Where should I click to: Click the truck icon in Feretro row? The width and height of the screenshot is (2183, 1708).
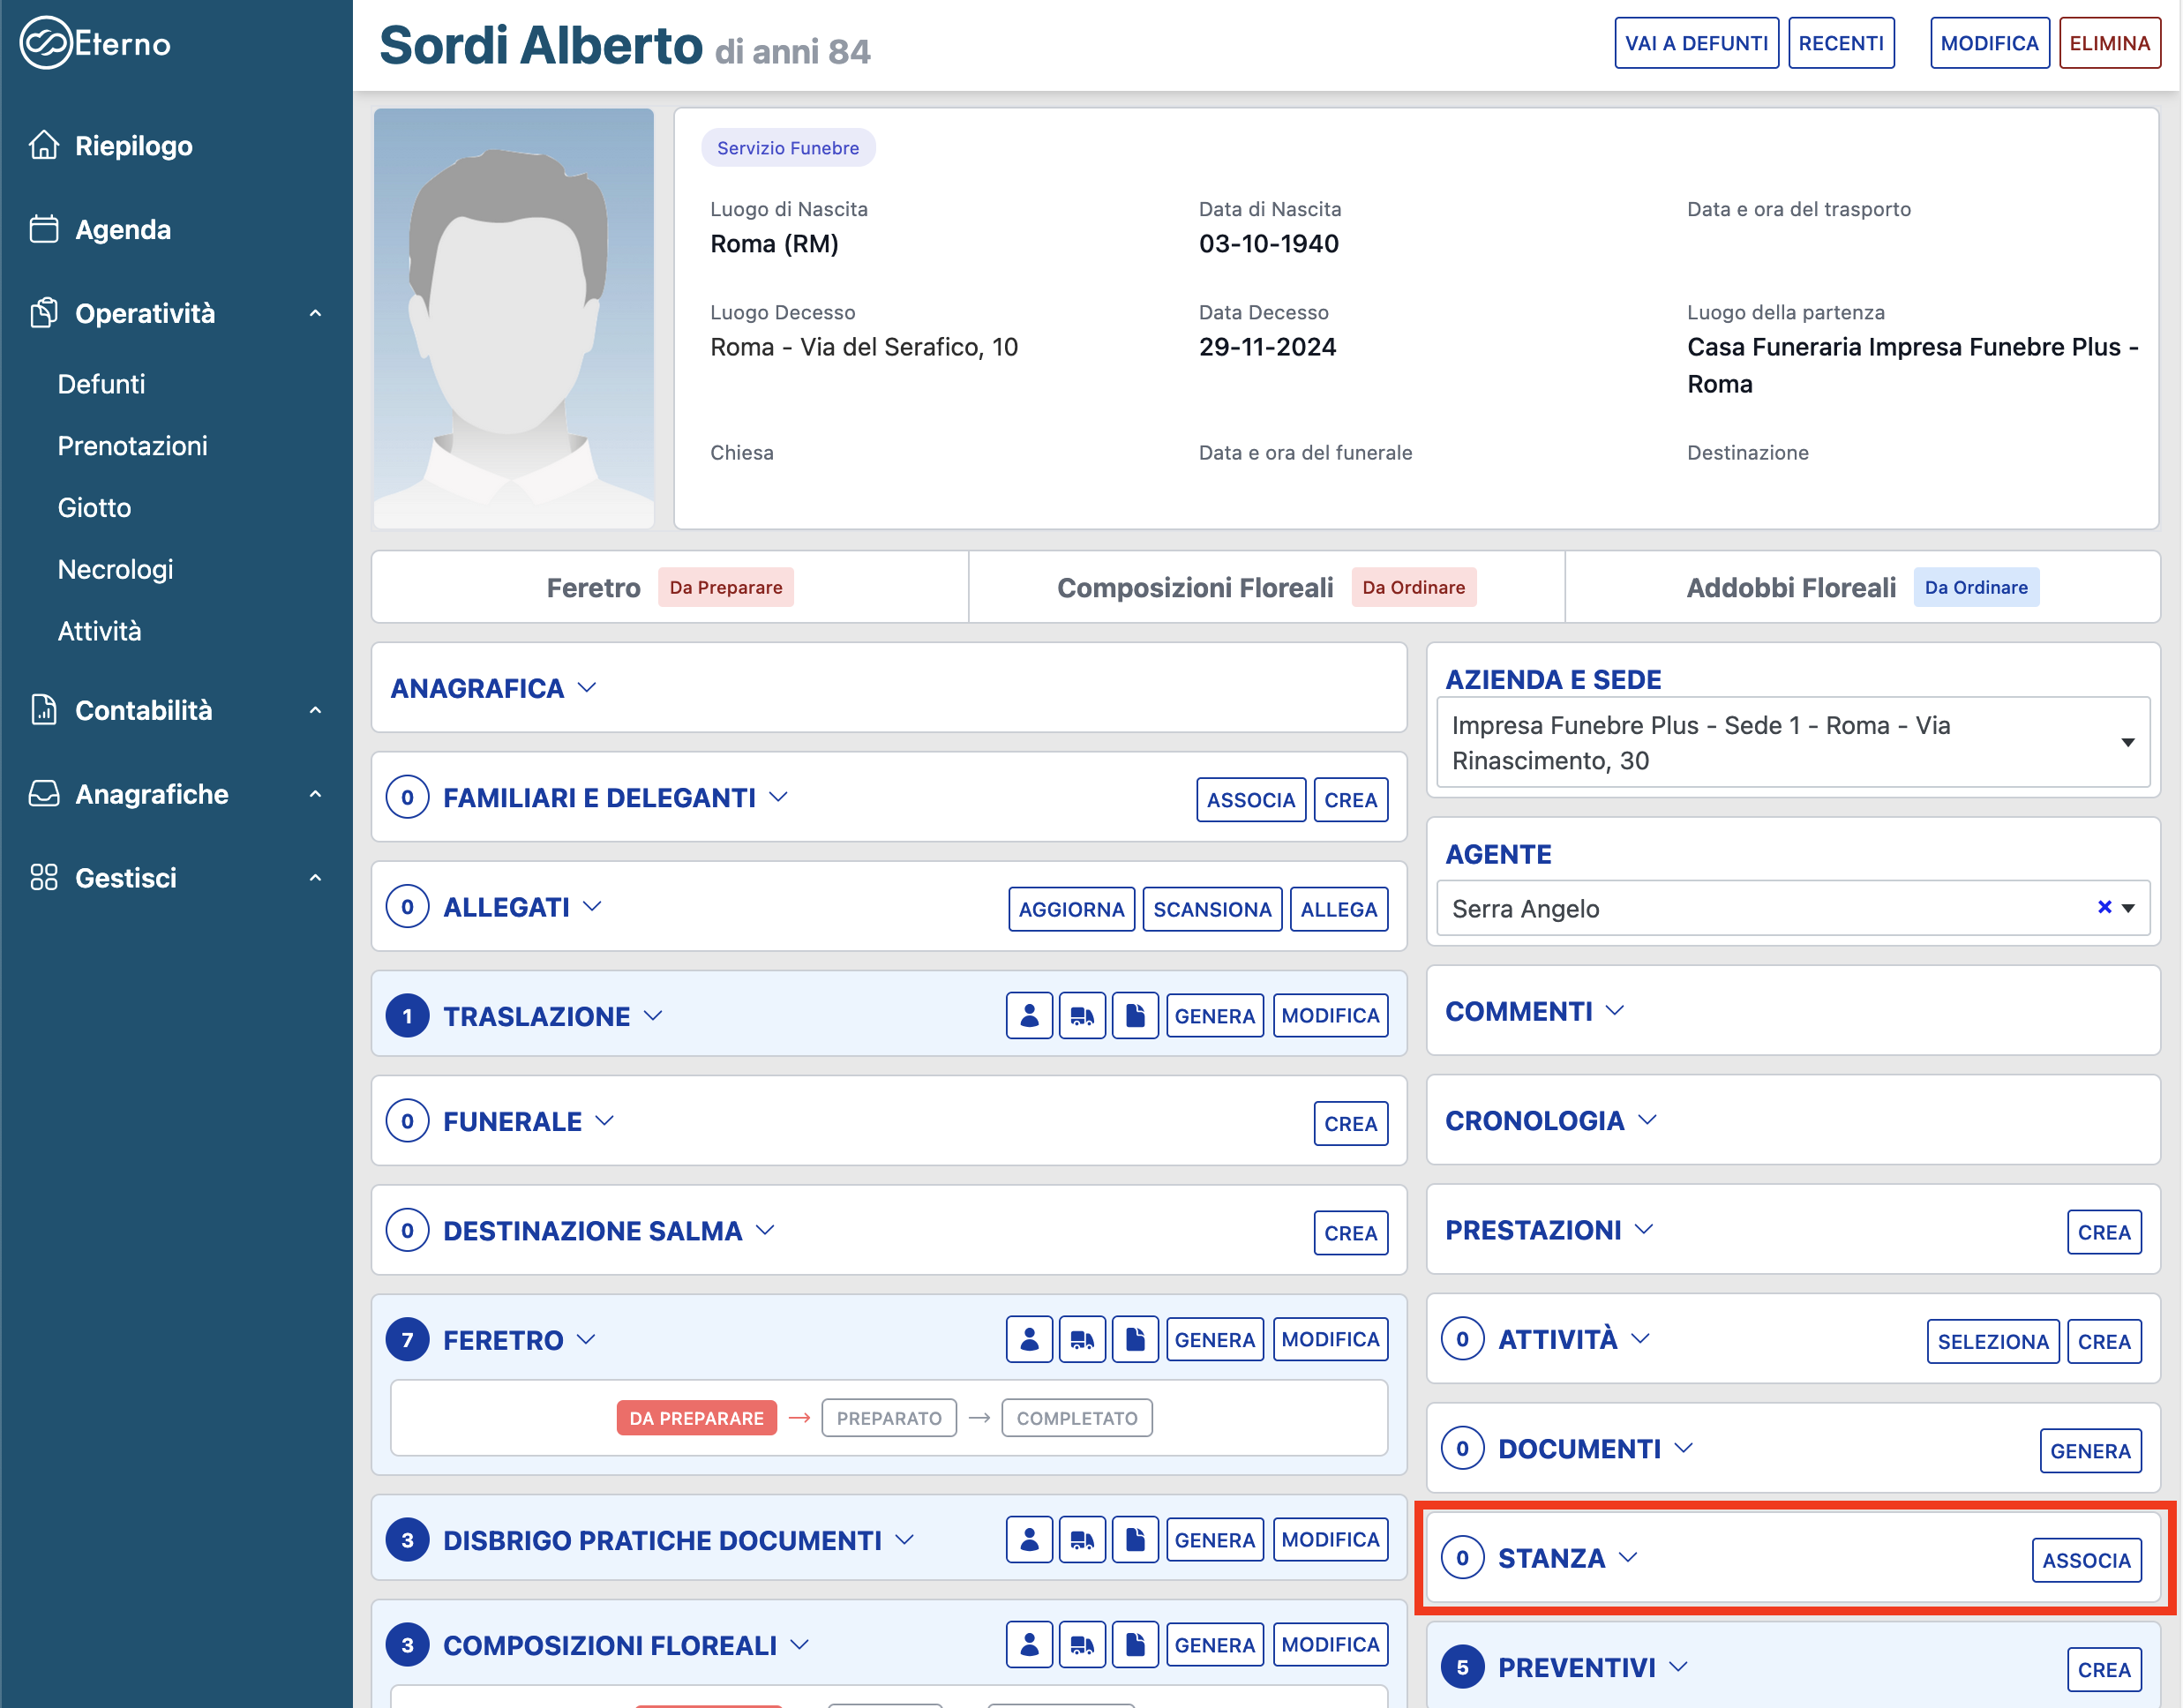1082,1340
